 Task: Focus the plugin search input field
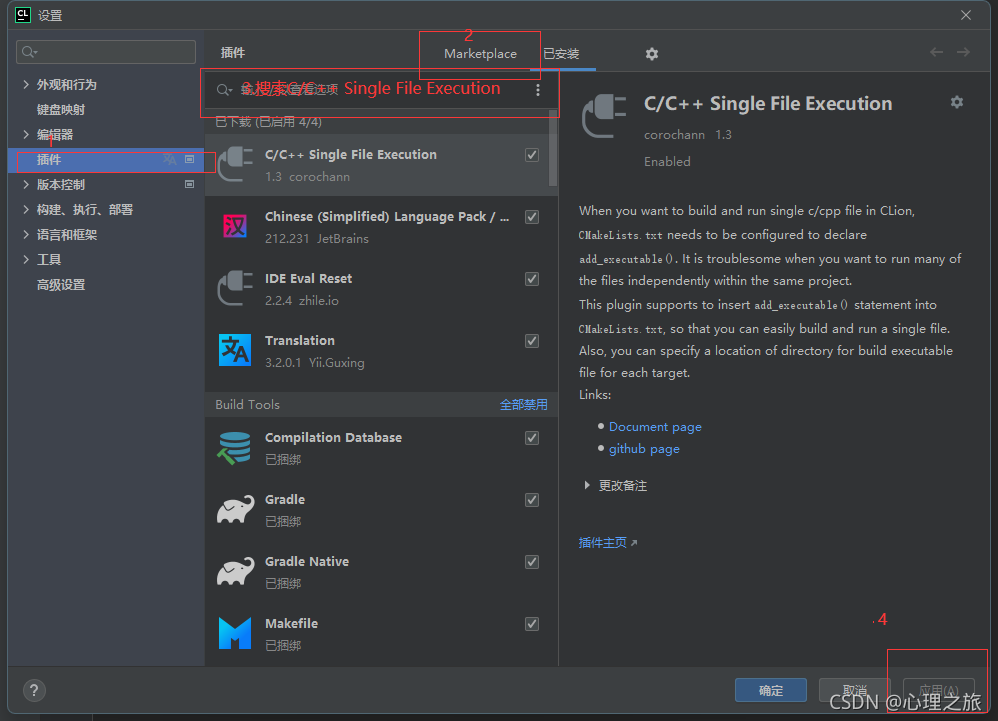[379, 90]
